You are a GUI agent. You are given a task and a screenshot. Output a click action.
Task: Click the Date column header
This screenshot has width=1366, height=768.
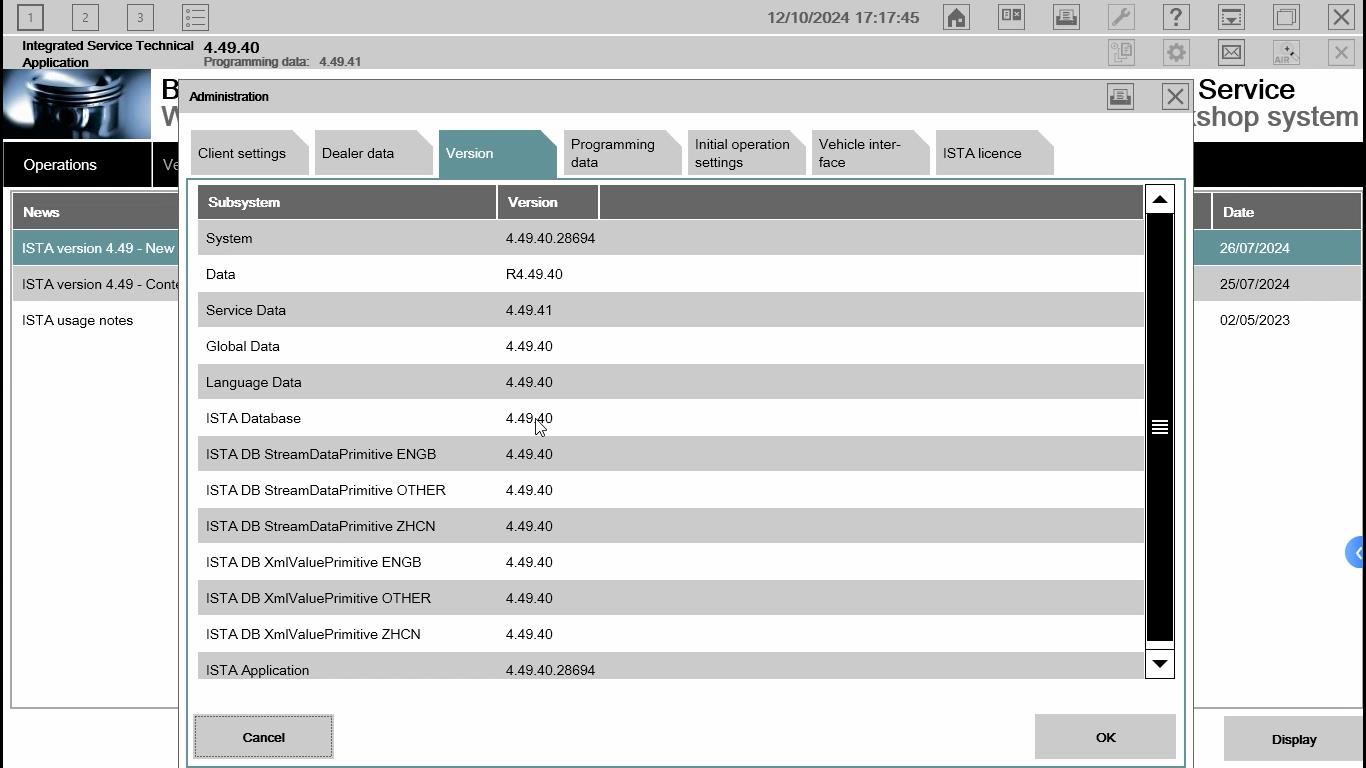point(1286,212)
